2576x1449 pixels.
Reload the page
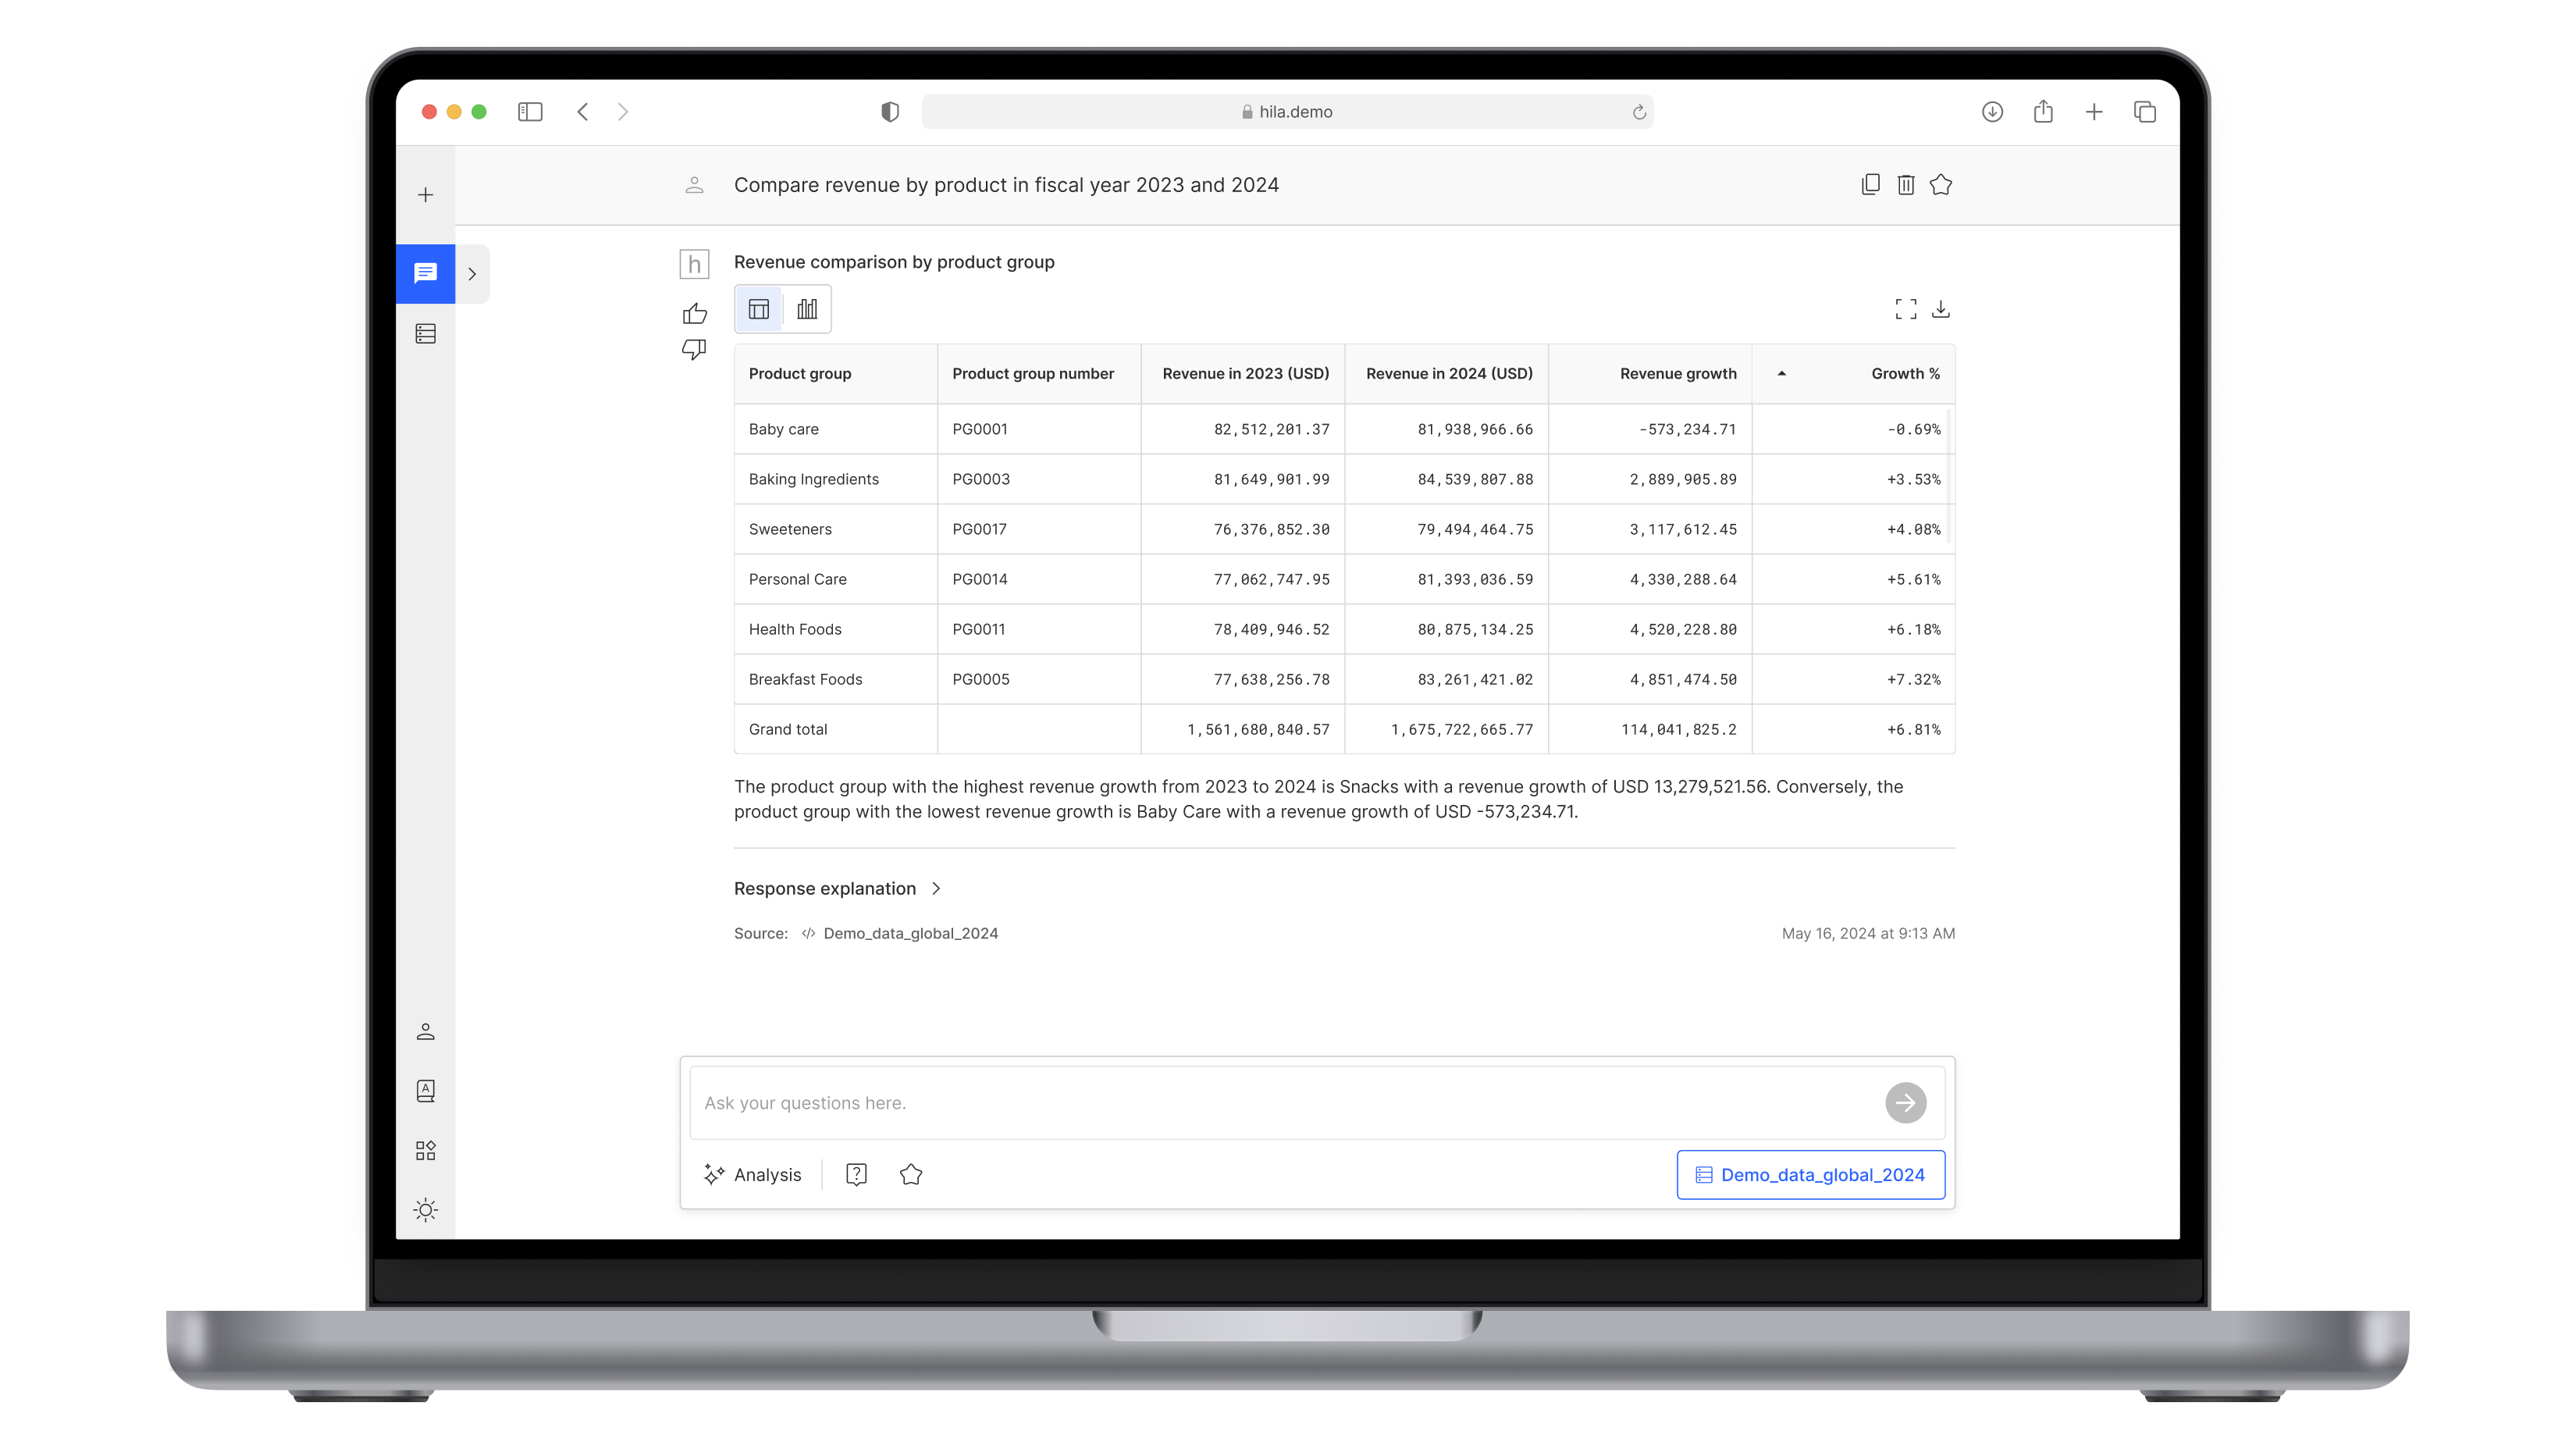pos(1639,112)
